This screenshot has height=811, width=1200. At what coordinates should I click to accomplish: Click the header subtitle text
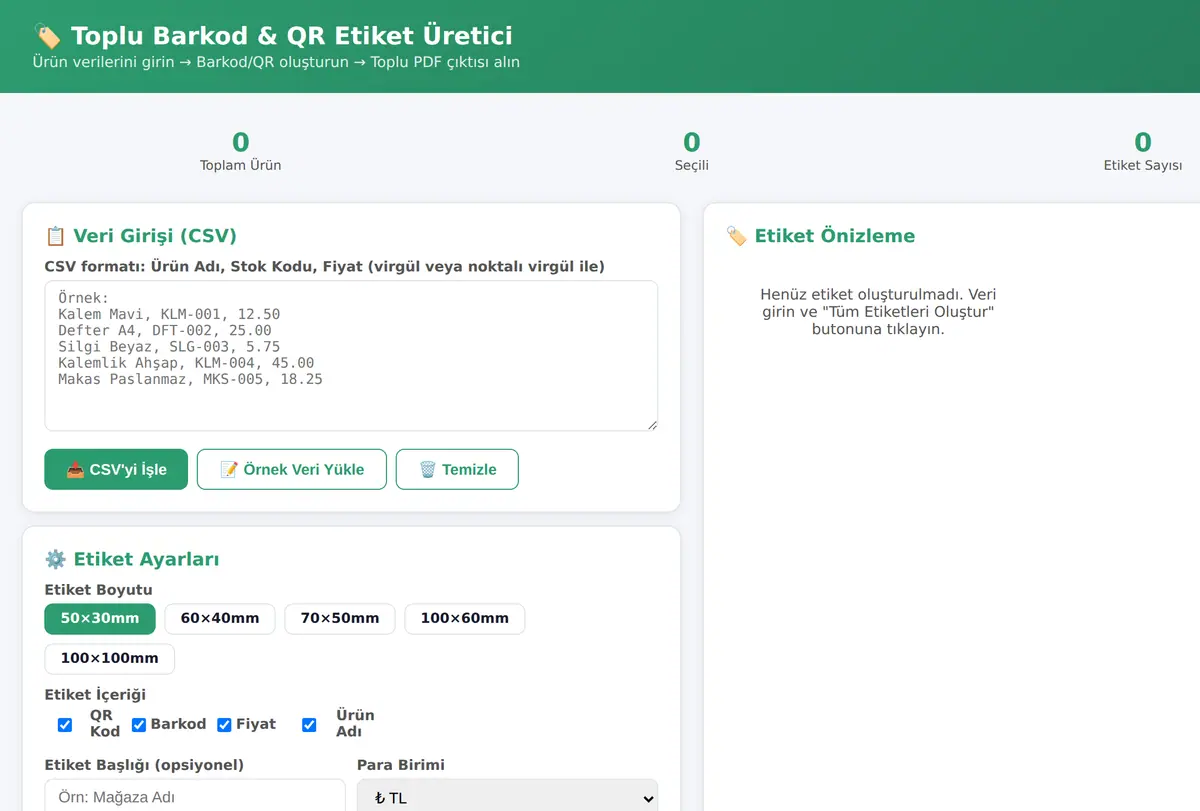[x=276, y=62]
